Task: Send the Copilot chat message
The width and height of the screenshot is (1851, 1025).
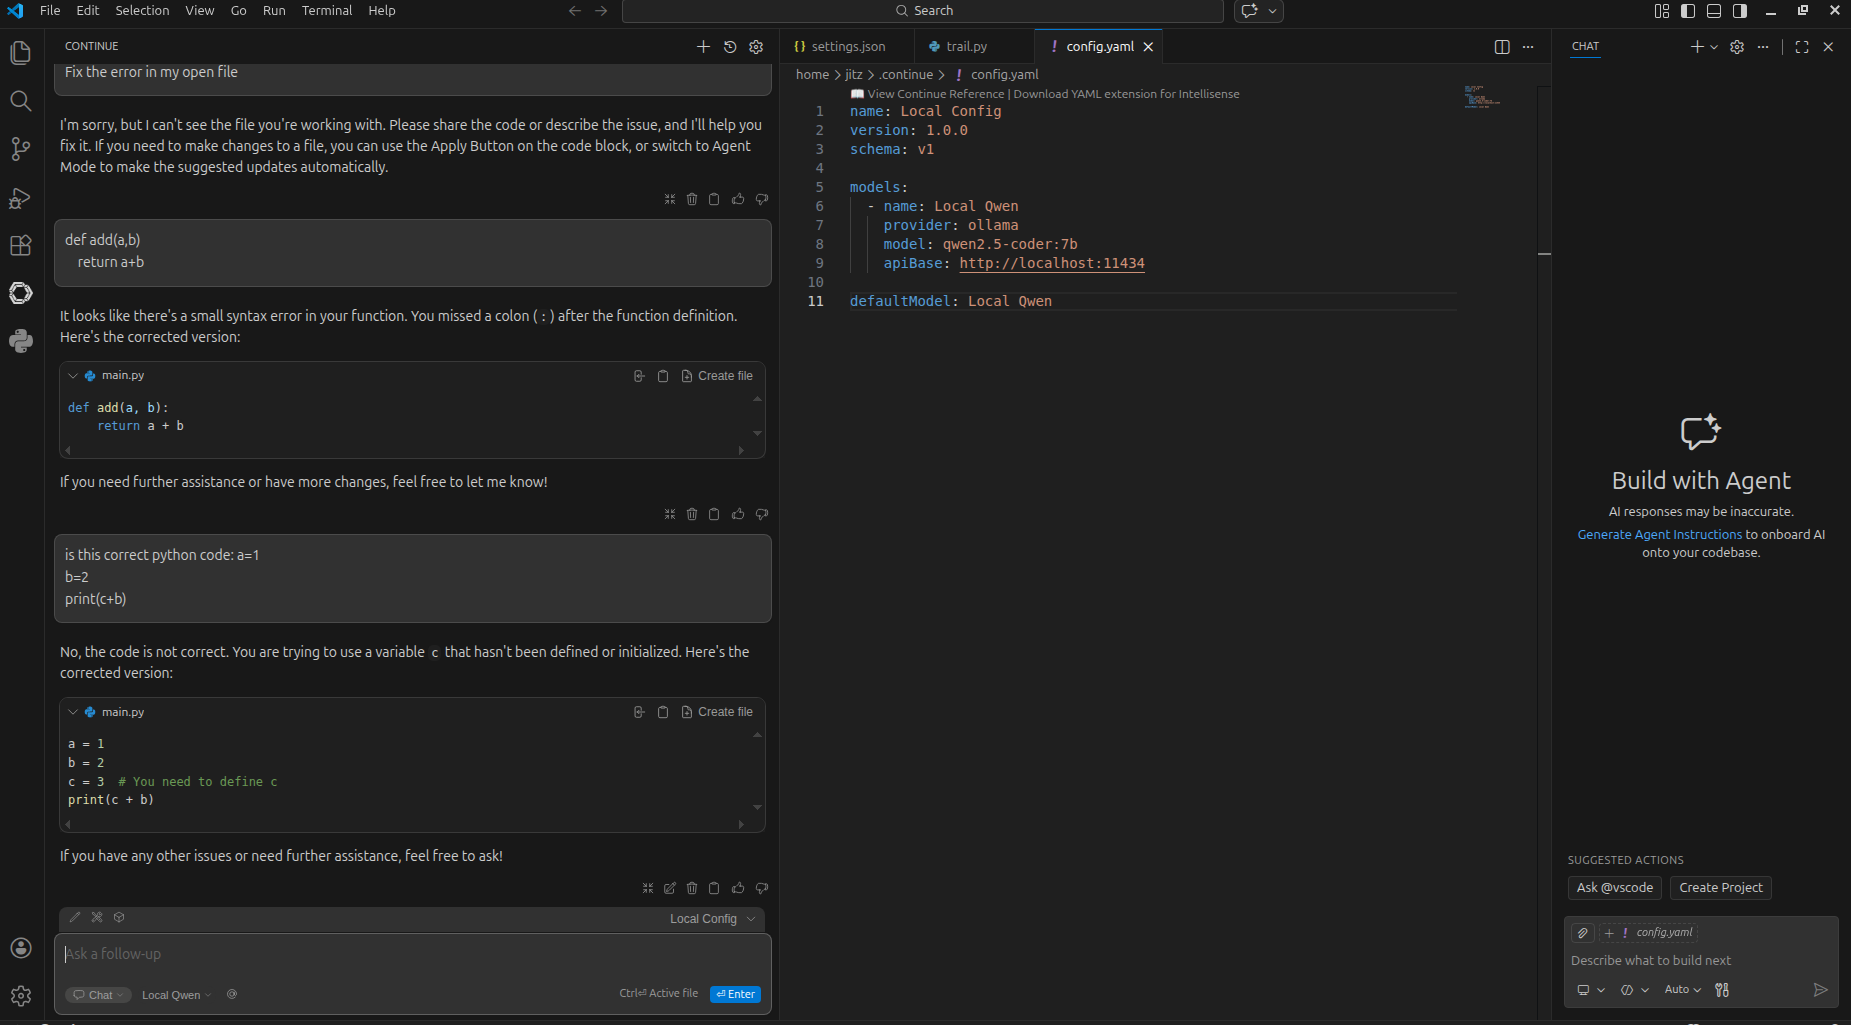Action: [1820, 990]
